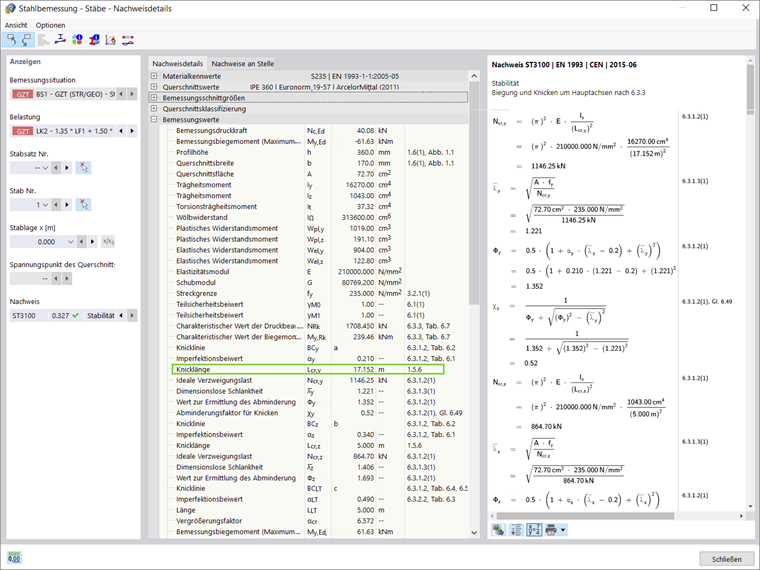Select the LK2 Belastung field
This screenshot has width=760, height=570.
(x=63, y=131)
